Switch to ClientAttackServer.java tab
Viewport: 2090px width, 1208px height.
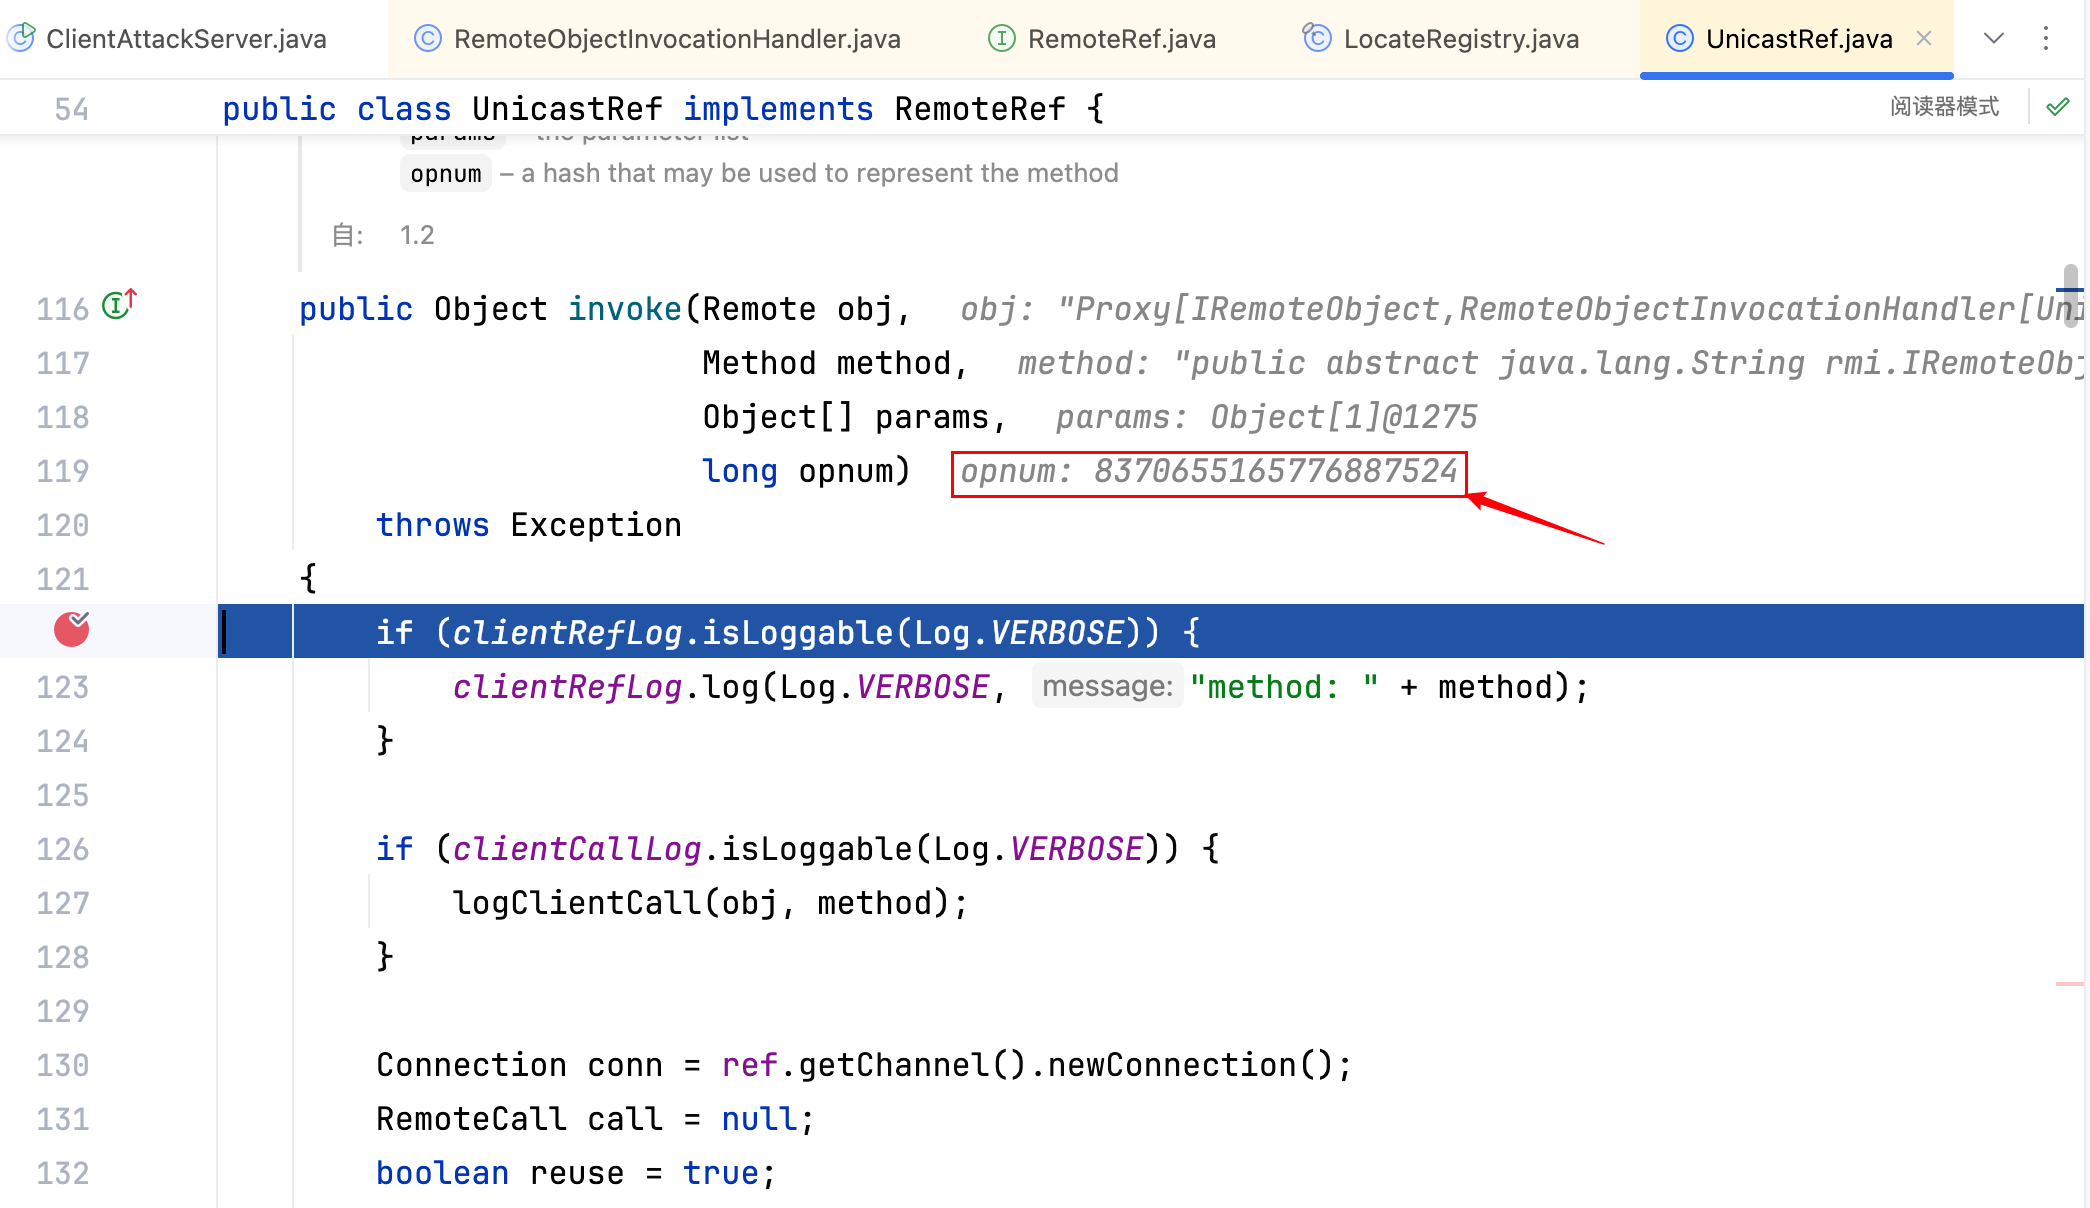click(186, 39)
